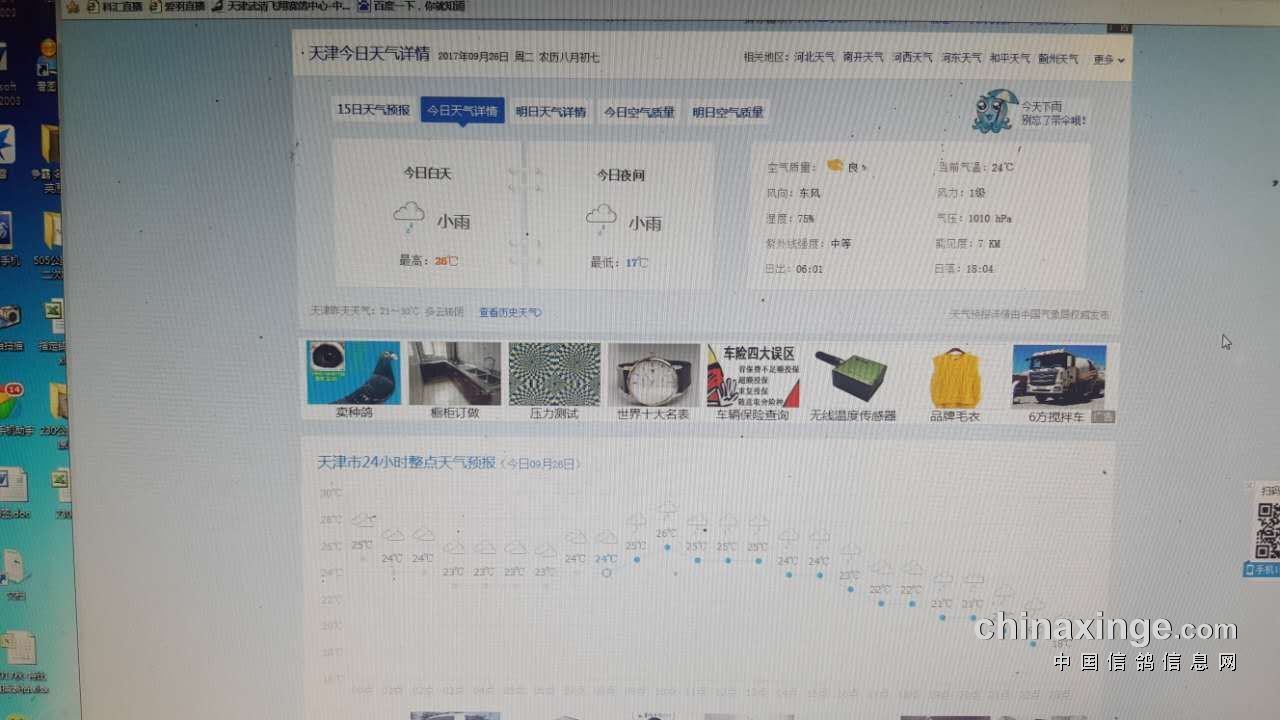Switch to 明日空气质量 tab
The height and width of the screenshot is (720, 1280).
728,113
